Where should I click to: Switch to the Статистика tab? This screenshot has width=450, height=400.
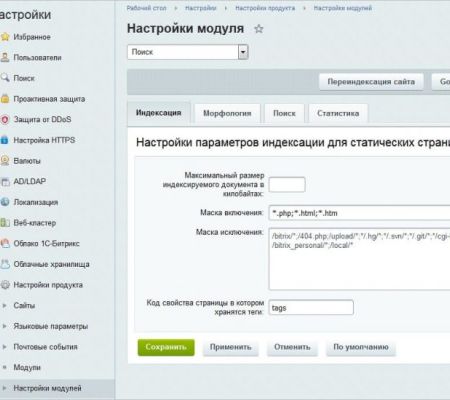click(338, 114)
